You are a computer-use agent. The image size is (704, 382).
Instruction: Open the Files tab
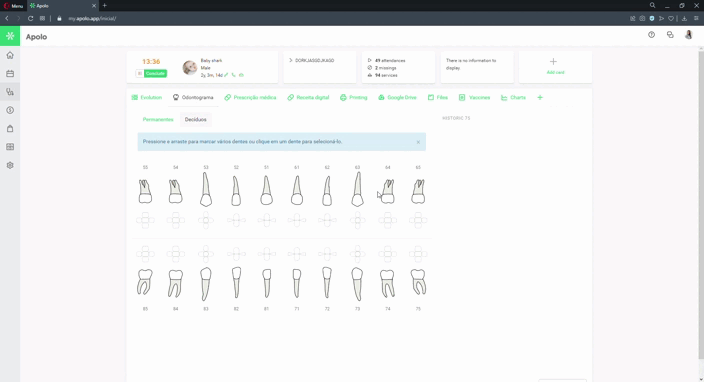click(438, 97)
